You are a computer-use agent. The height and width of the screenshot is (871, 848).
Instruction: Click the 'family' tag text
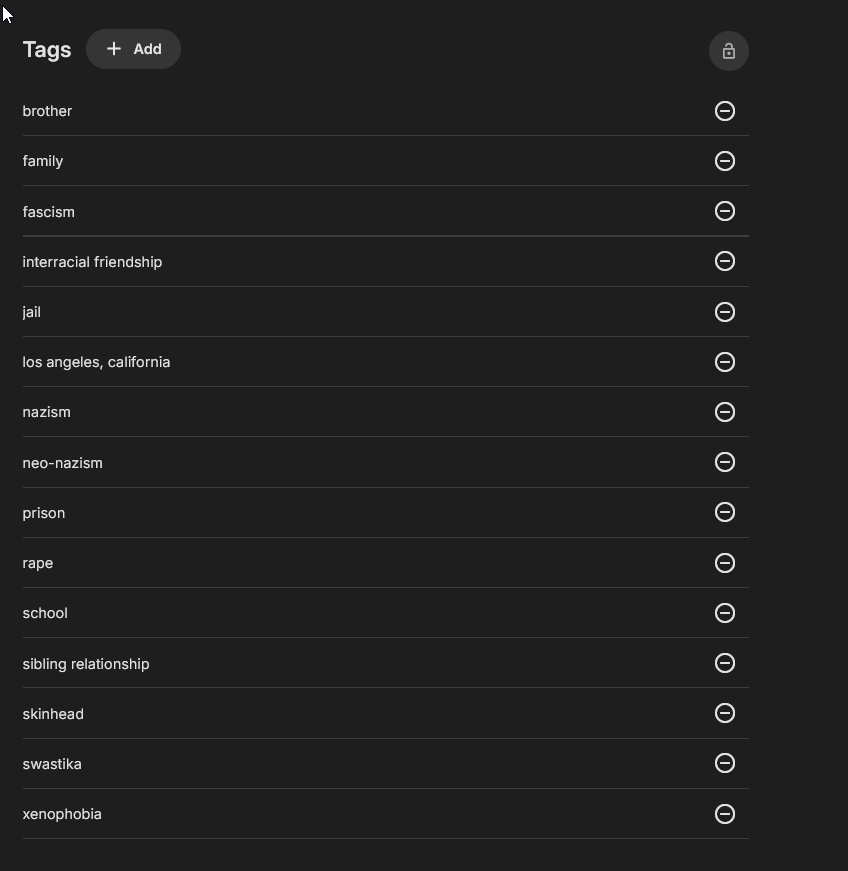point(43,161)
